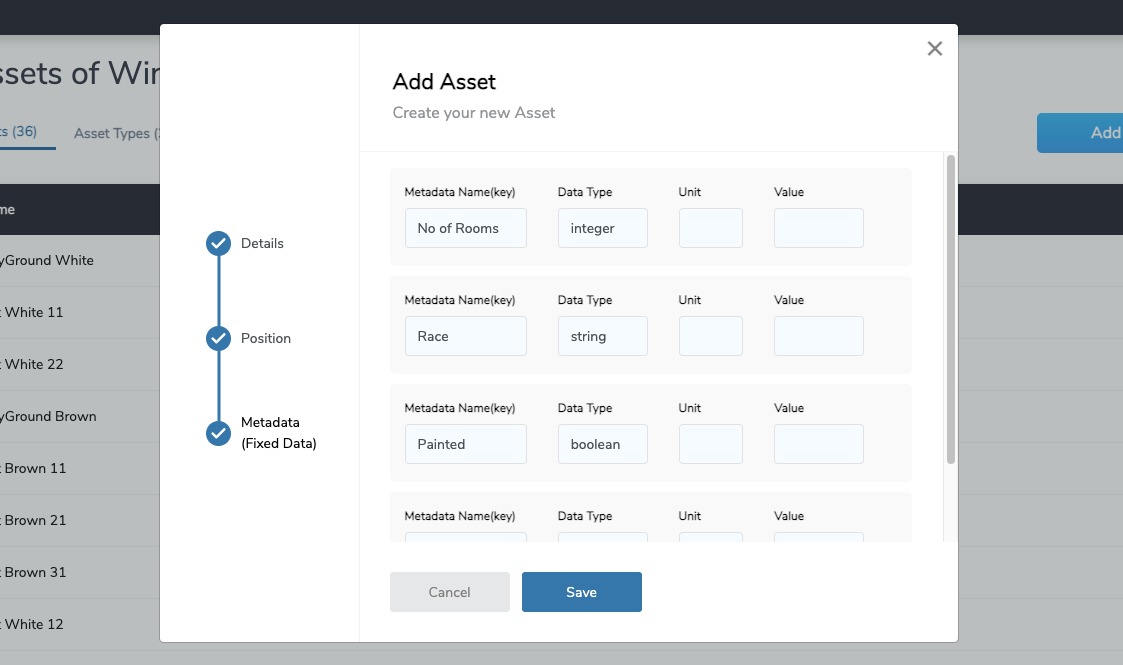Click the Value field in Painted row

coord(819,444)
